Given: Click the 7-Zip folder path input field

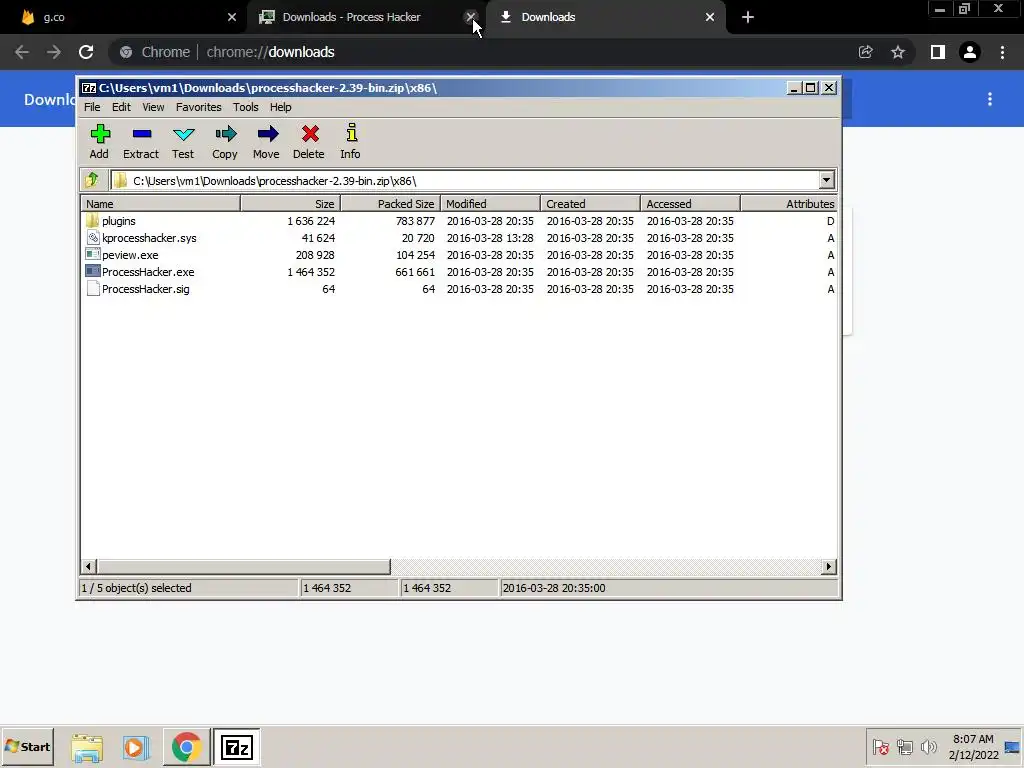Looking at the screenshot, I should (465, 180).
